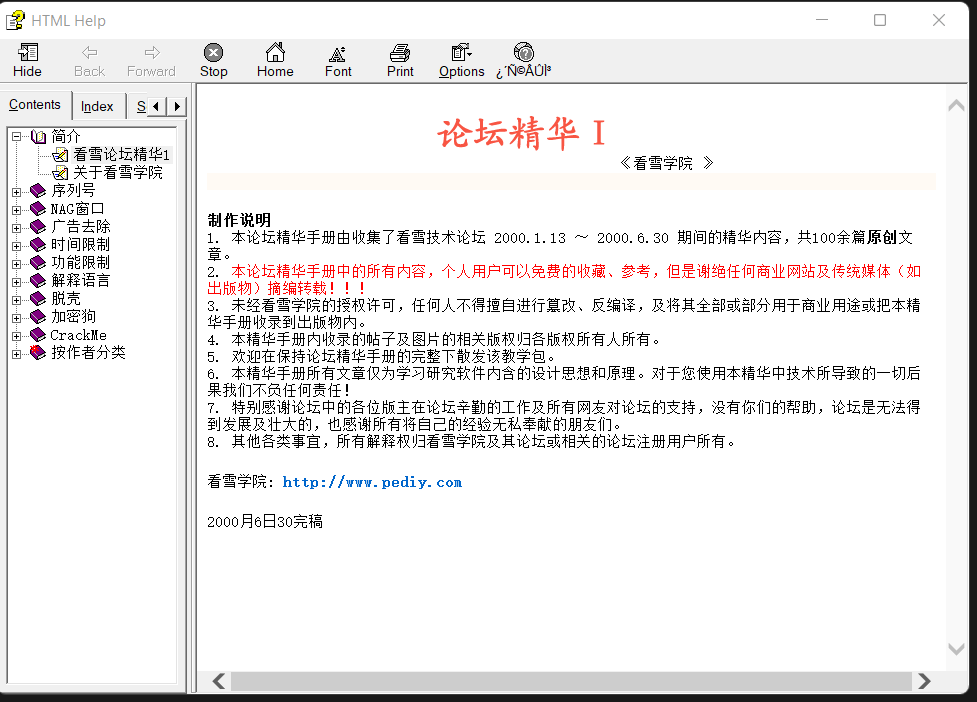This screenshot has height=702, width=977.
Task: Click the horizontal scrollbar right arrow
Action: point(925,681)
